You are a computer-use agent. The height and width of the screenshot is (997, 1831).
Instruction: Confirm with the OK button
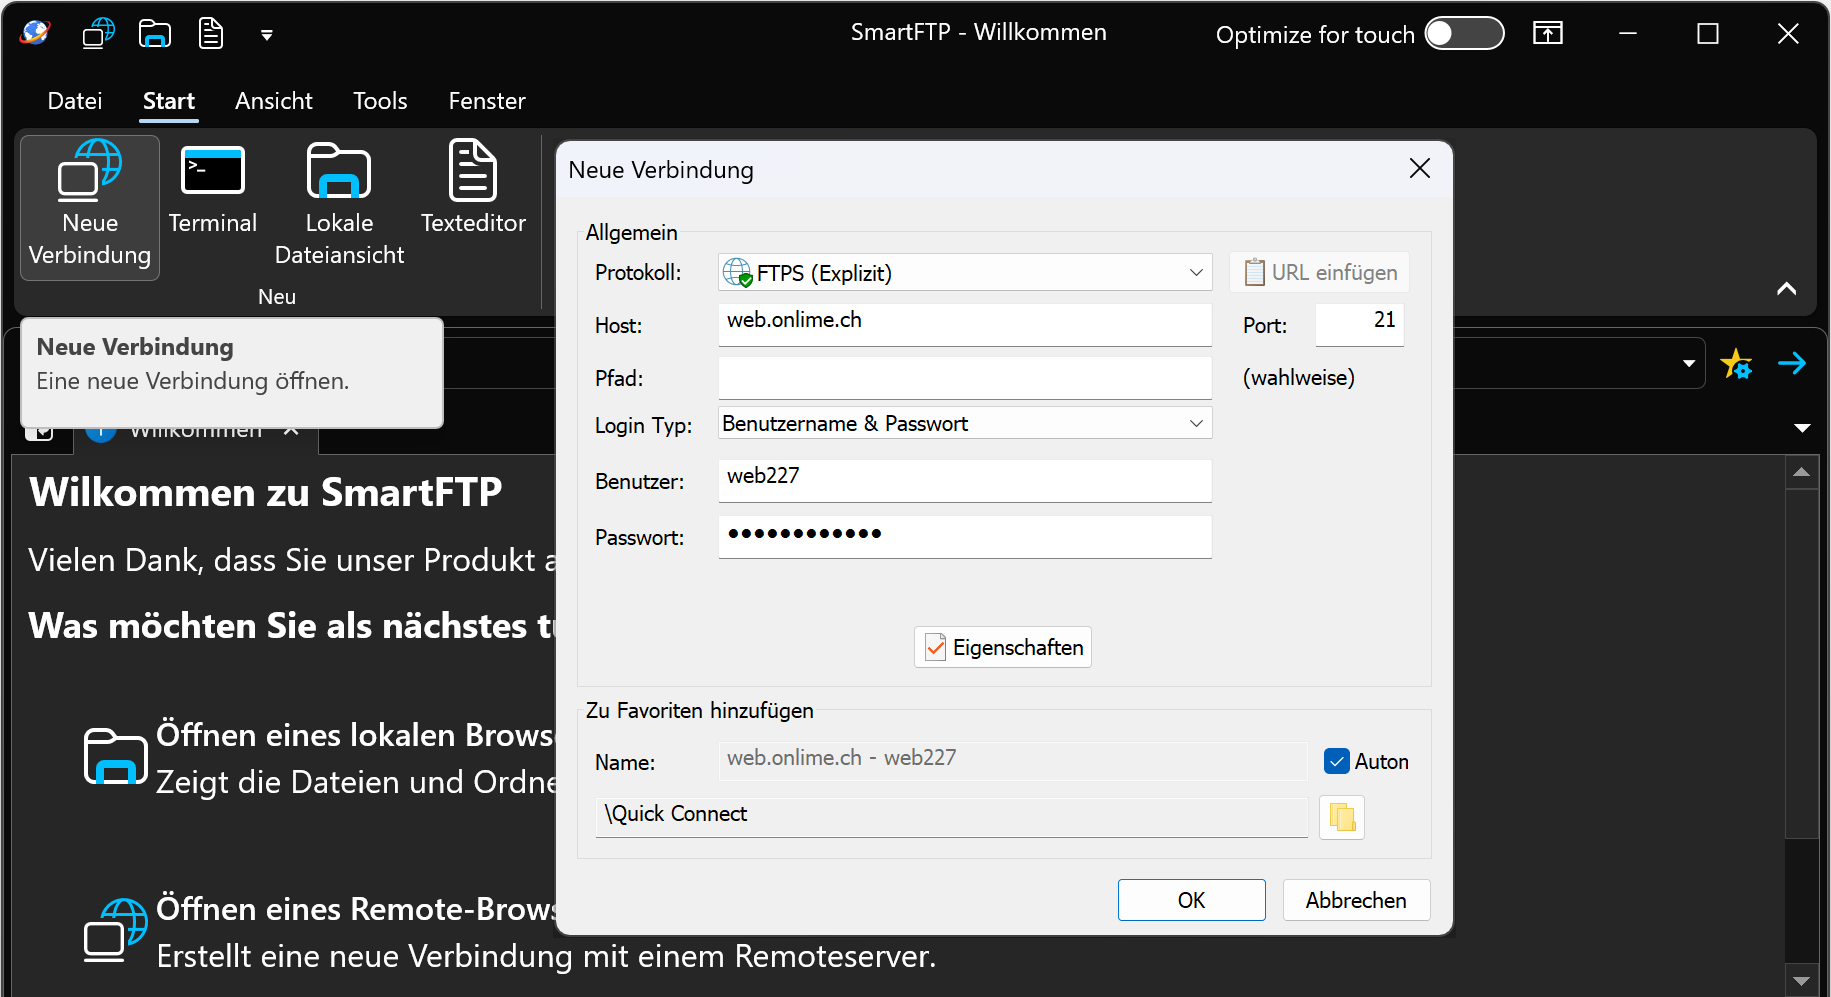(x=1192, y=900)
